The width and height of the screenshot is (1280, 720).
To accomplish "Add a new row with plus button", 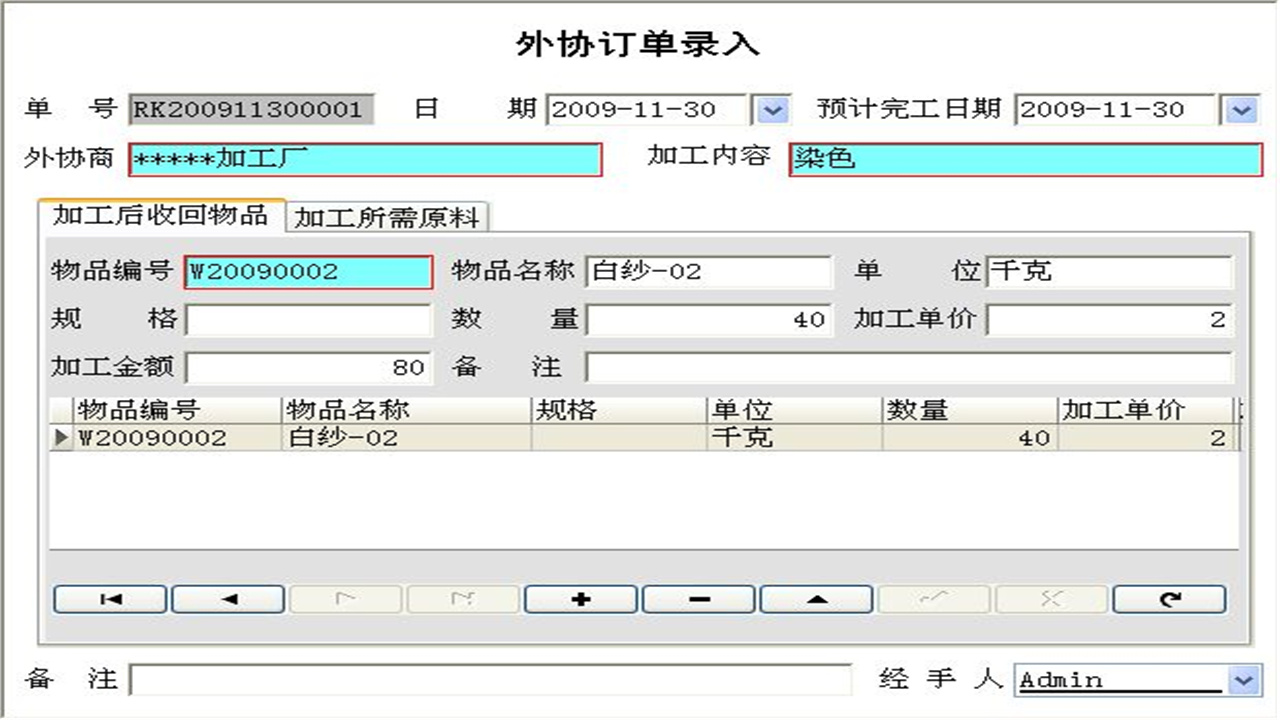I will coord(581,599).
